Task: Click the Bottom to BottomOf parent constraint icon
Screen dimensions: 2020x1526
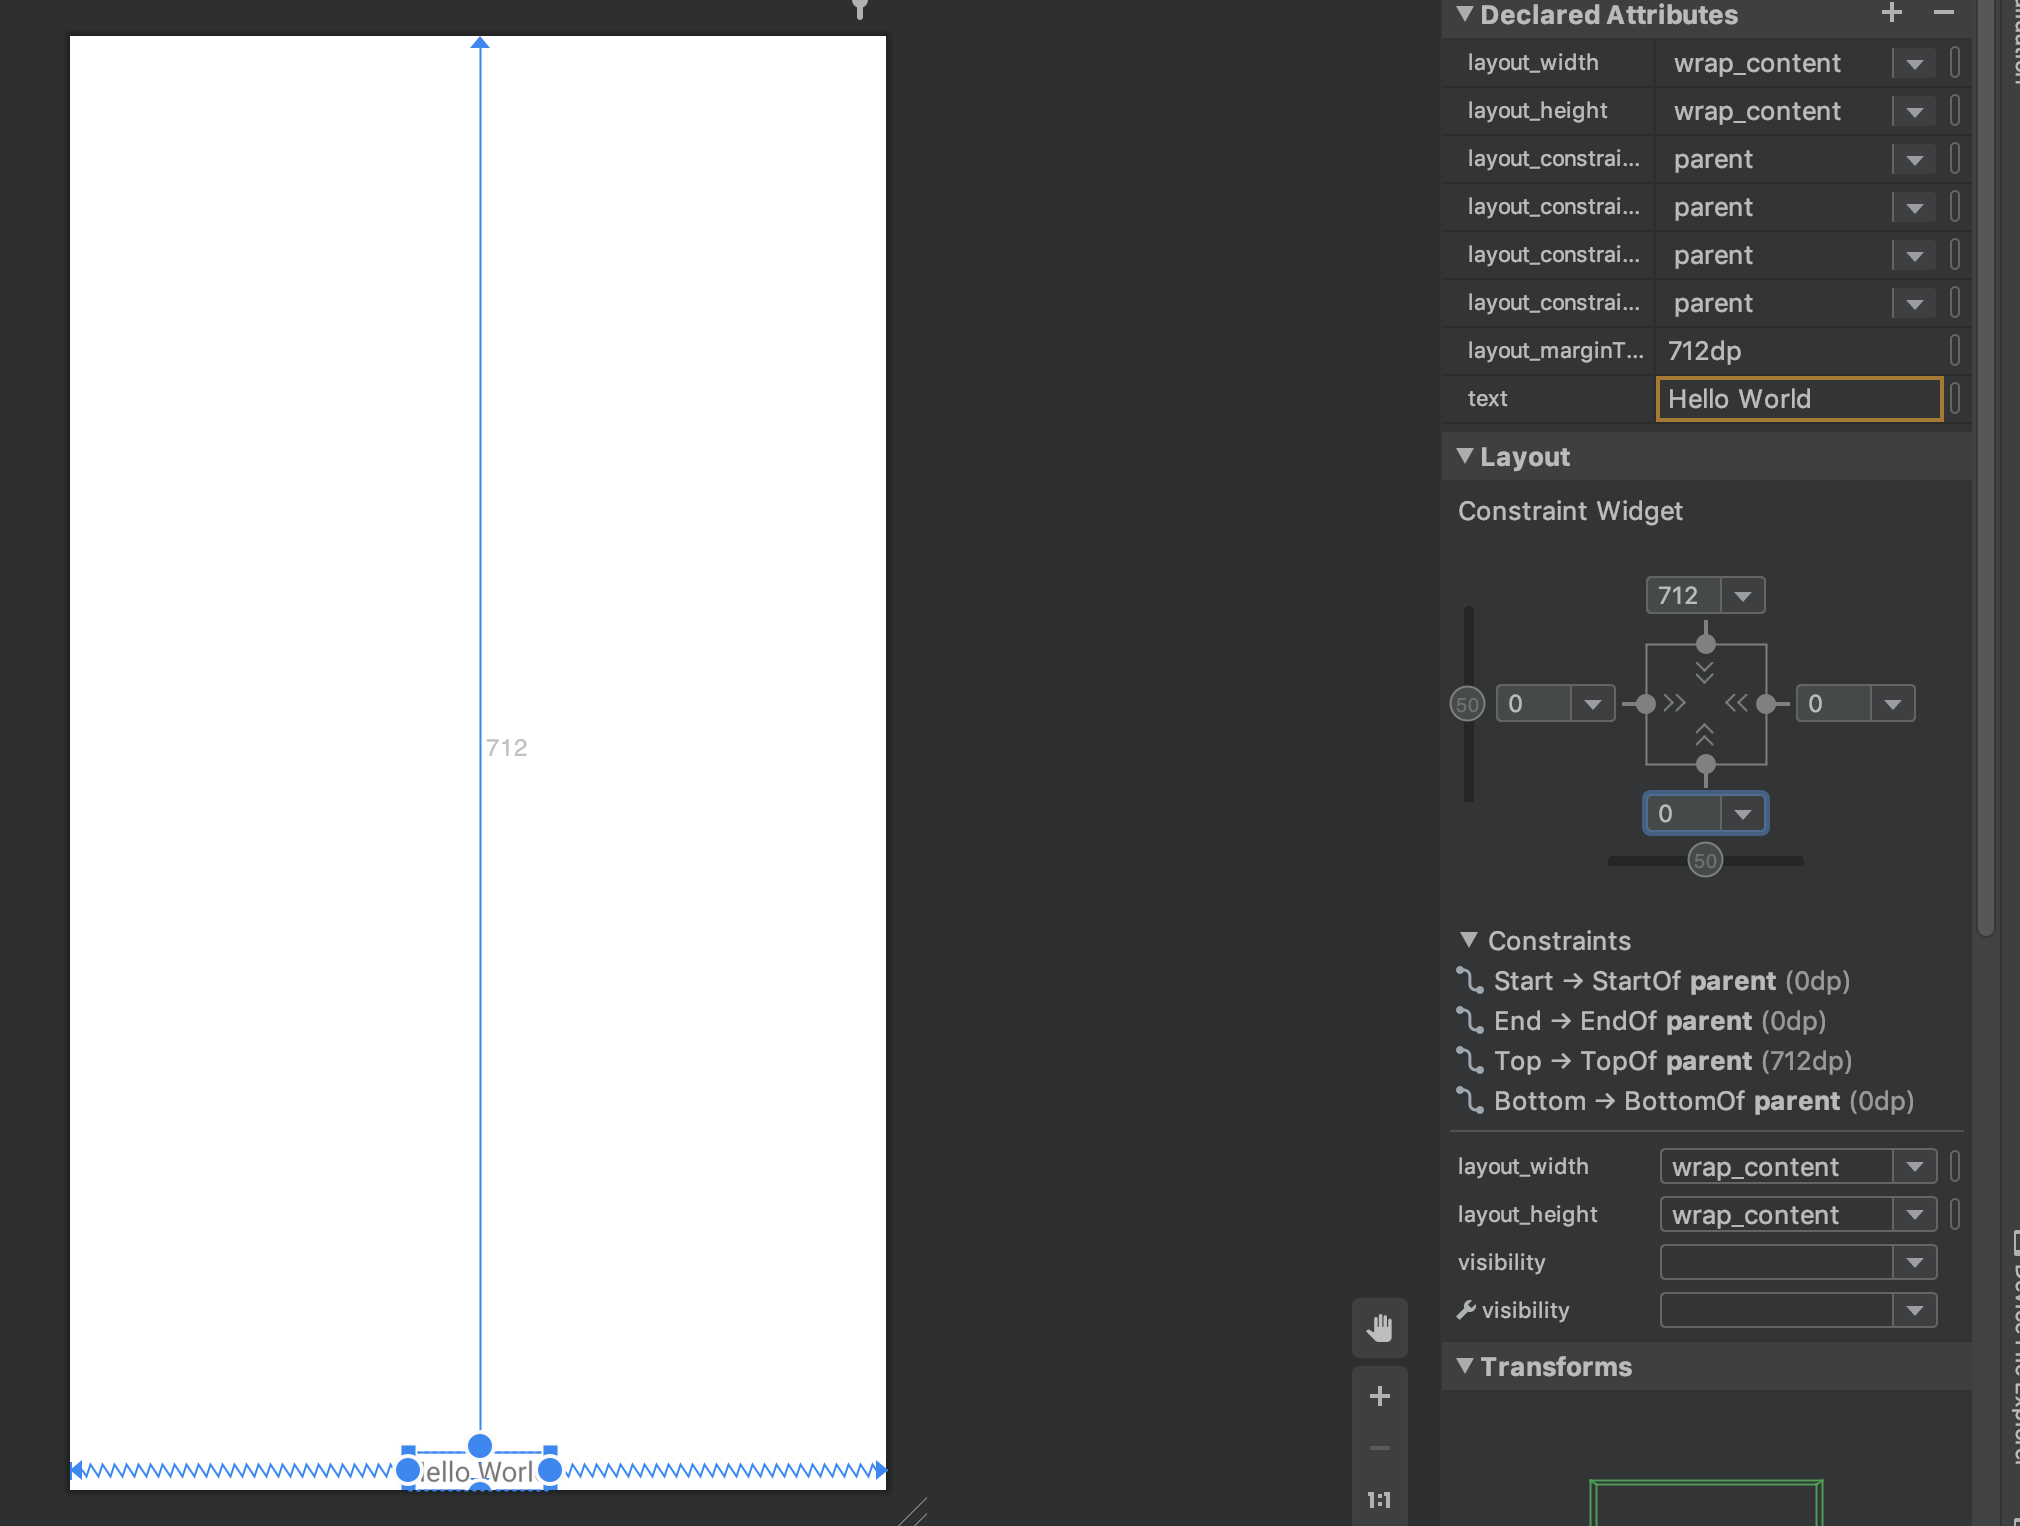Action: click(1469, 1101)
